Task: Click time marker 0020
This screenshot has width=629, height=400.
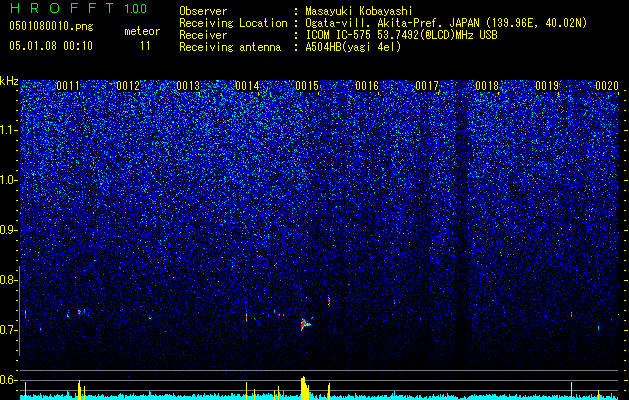Action: (x=607, y=86)
